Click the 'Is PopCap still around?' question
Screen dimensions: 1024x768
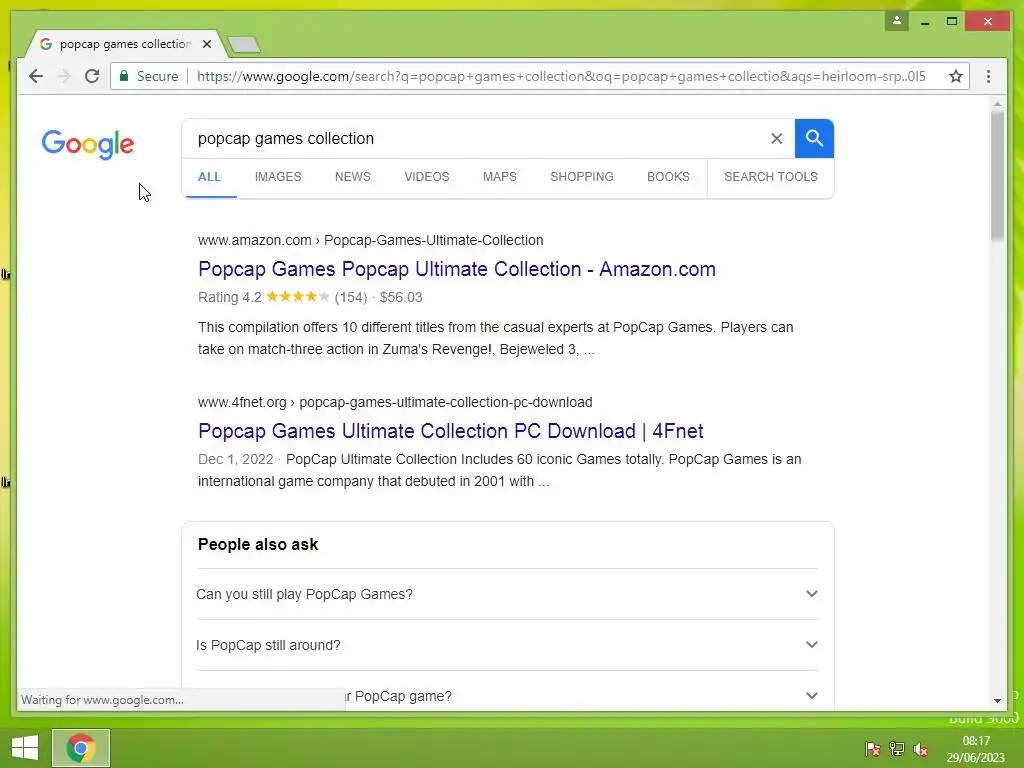point(268,645)
